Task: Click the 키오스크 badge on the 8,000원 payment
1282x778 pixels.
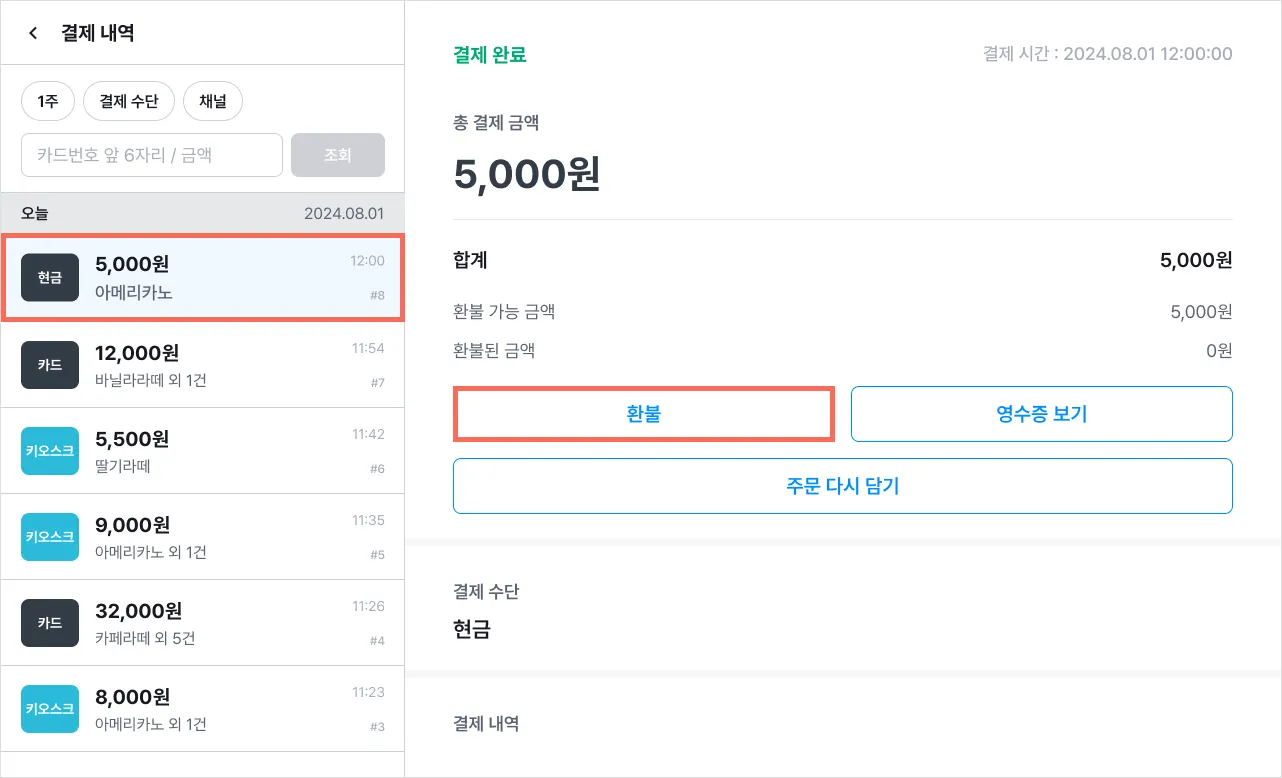Action: coord(50,709)
